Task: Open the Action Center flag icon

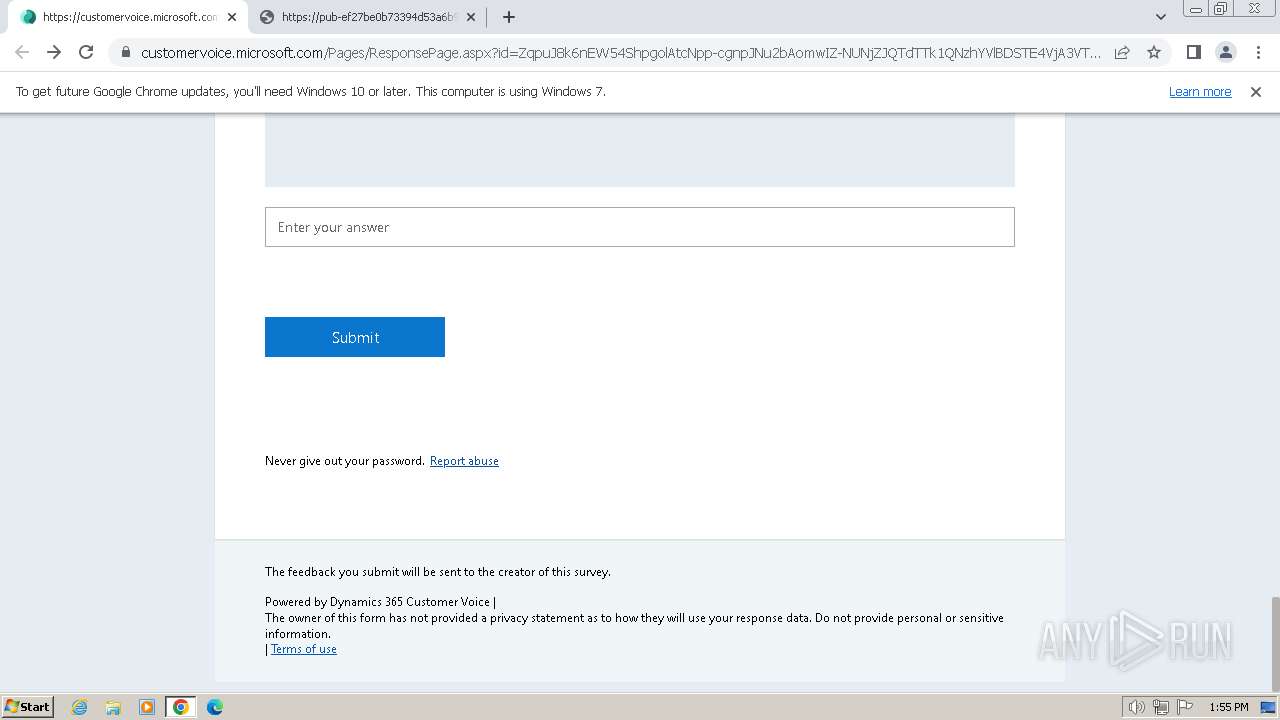Action: pos(1185,707)
